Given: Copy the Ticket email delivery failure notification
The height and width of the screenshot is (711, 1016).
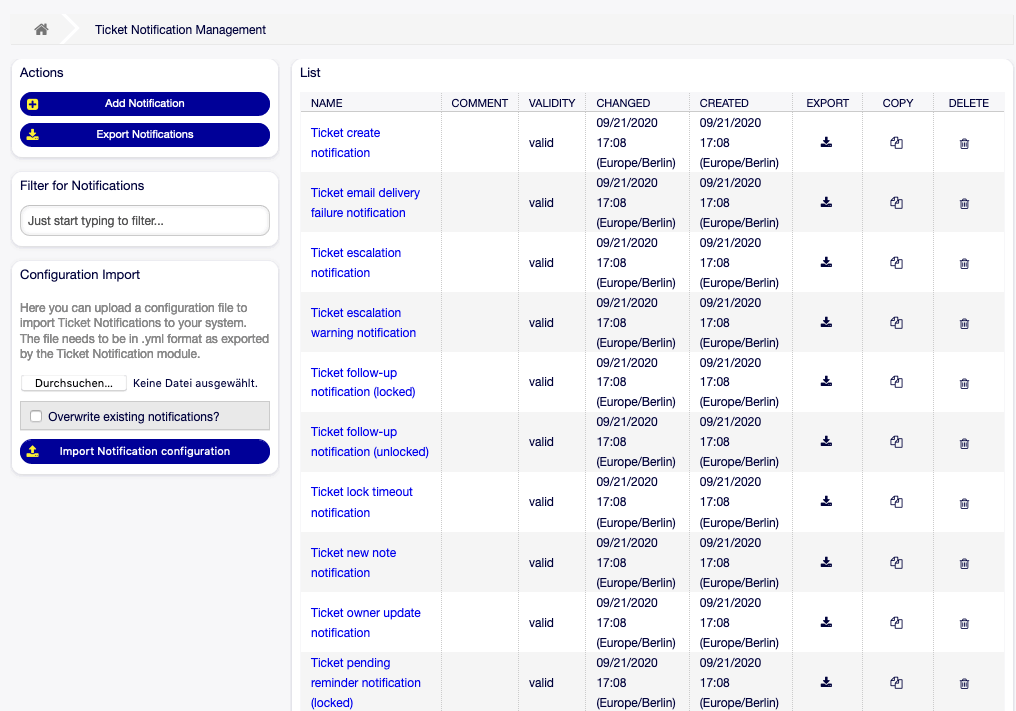Looking at the screenshot, I should (x=896, y=203).
